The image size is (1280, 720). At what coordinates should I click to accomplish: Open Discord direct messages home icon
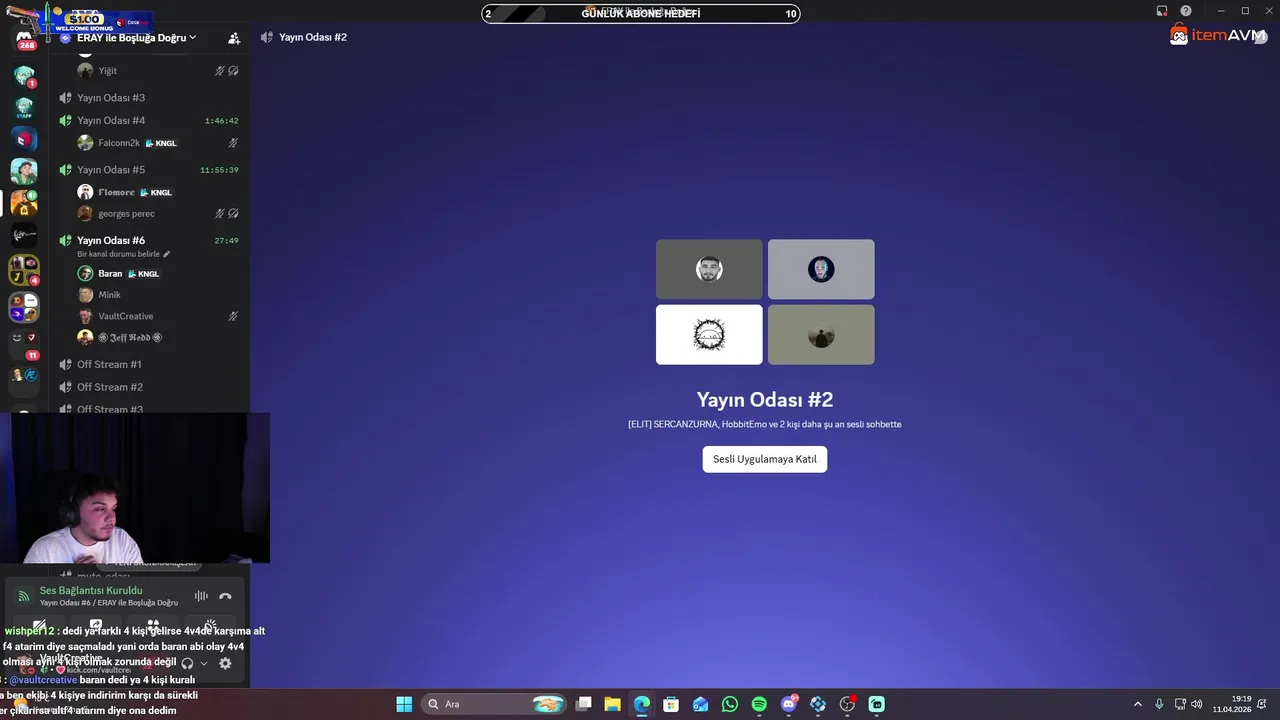pos(24,38)
